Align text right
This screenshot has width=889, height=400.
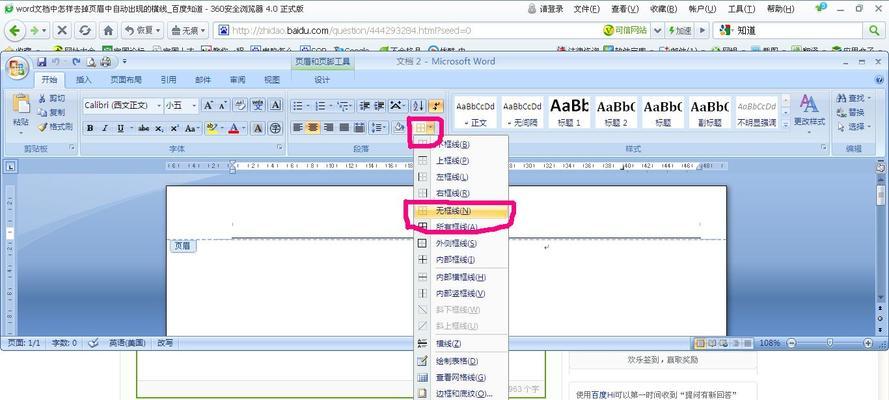click(328, 128)
